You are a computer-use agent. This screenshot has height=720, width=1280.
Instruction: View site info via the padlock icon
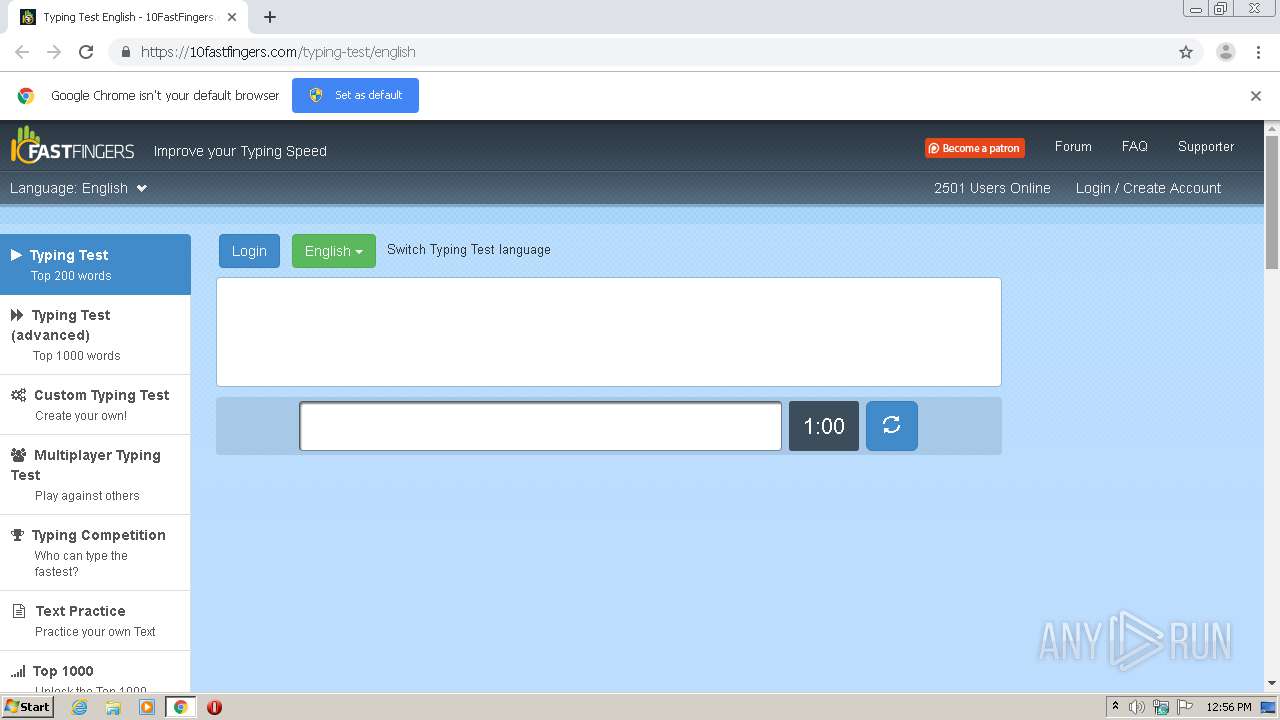point(125,52)
